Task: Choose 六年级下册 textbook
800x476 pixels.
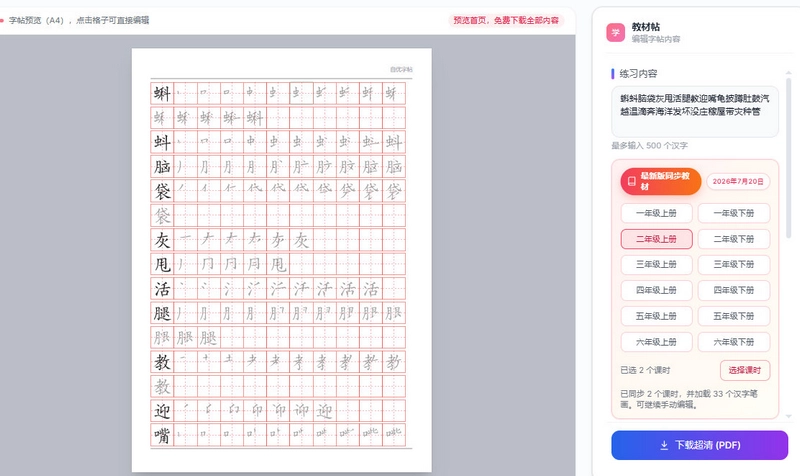Action: (734, 342)
